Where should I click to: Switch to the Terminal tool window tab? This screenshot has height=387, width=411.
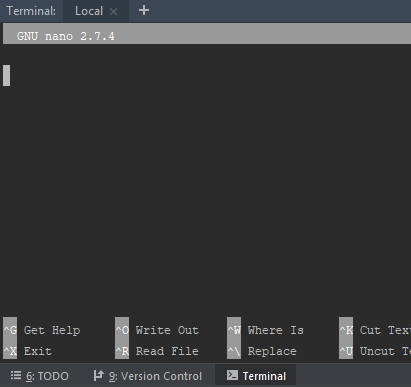(256, 376)
